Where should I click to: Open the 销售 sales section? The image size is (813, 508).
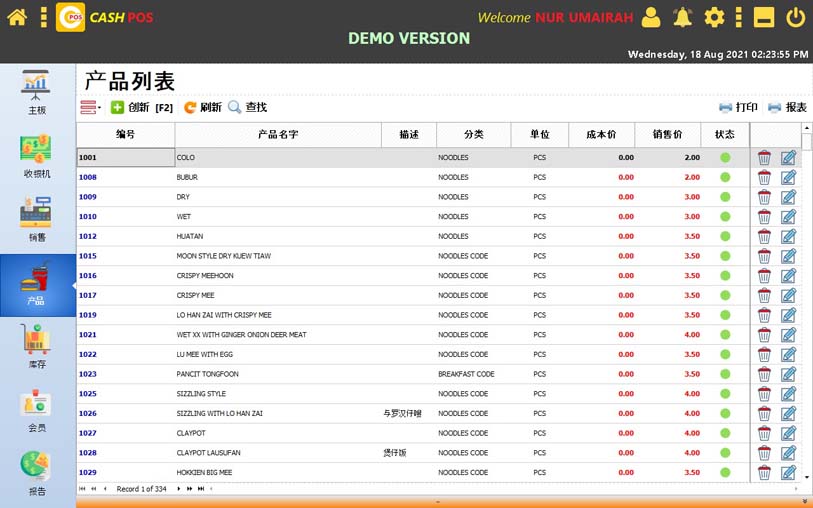tap(36, 219)
